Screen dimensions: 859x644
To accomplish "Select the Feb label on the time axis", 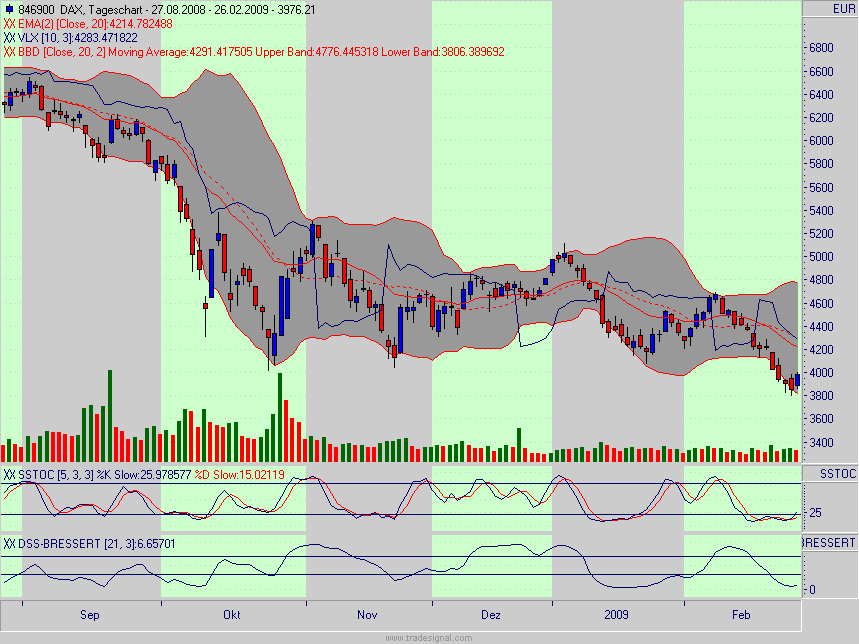I will (743, 616).
